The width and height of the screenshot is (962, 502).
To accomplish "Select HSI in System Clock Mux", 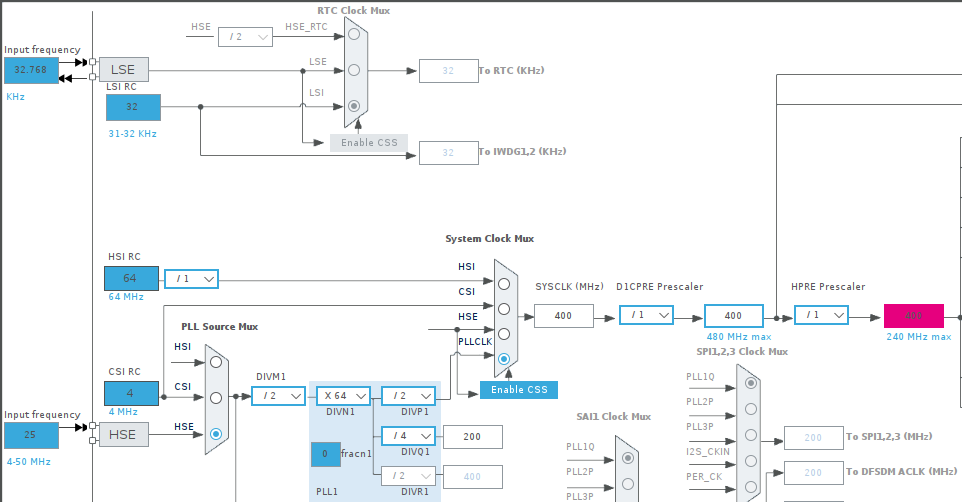I will coord(504,284).
